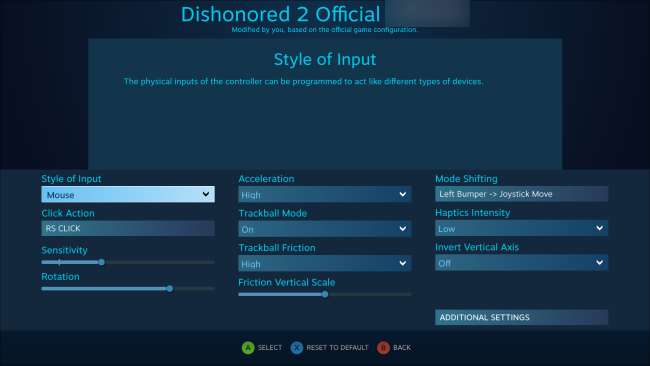Image resolution: width=650 pixels, height=366 pixels.
Task: Open ADDITIONAL SETTINGS
Action: [x=521, y=317]
